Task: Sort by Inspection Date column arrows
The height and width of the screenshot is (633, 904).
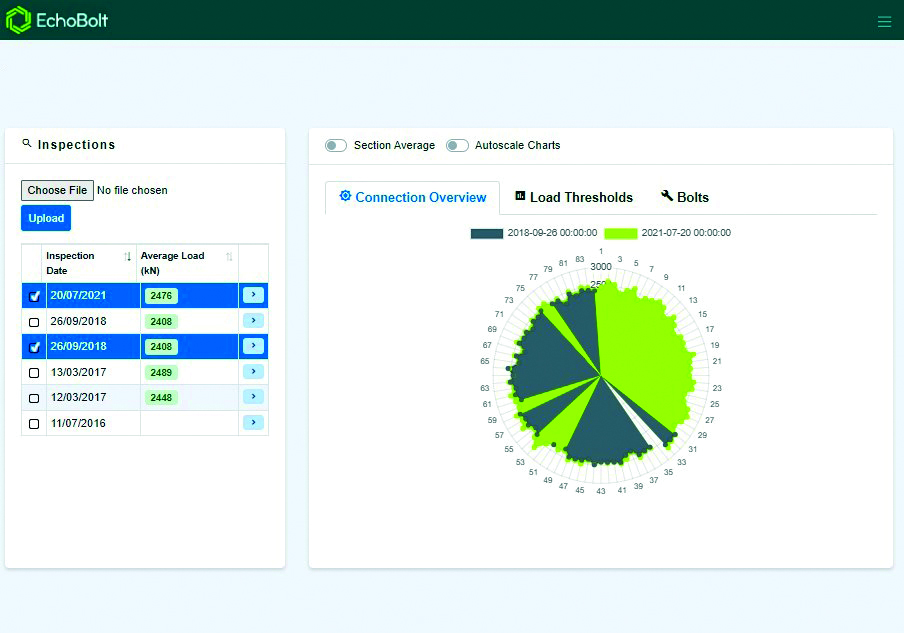Action: tap(127, 257)
